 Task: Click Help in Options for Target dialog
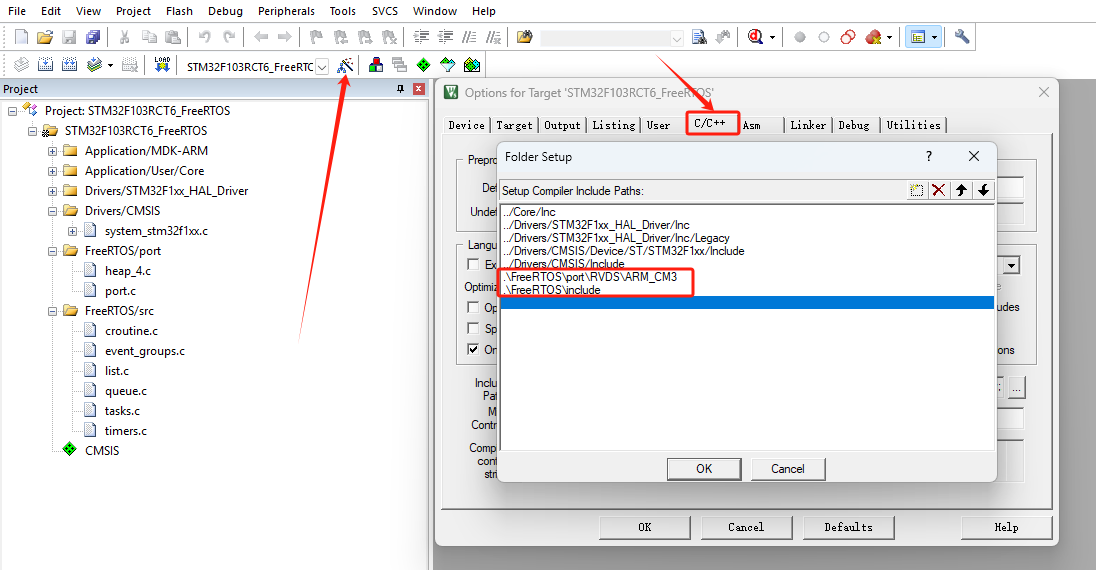click(1007, 527)
